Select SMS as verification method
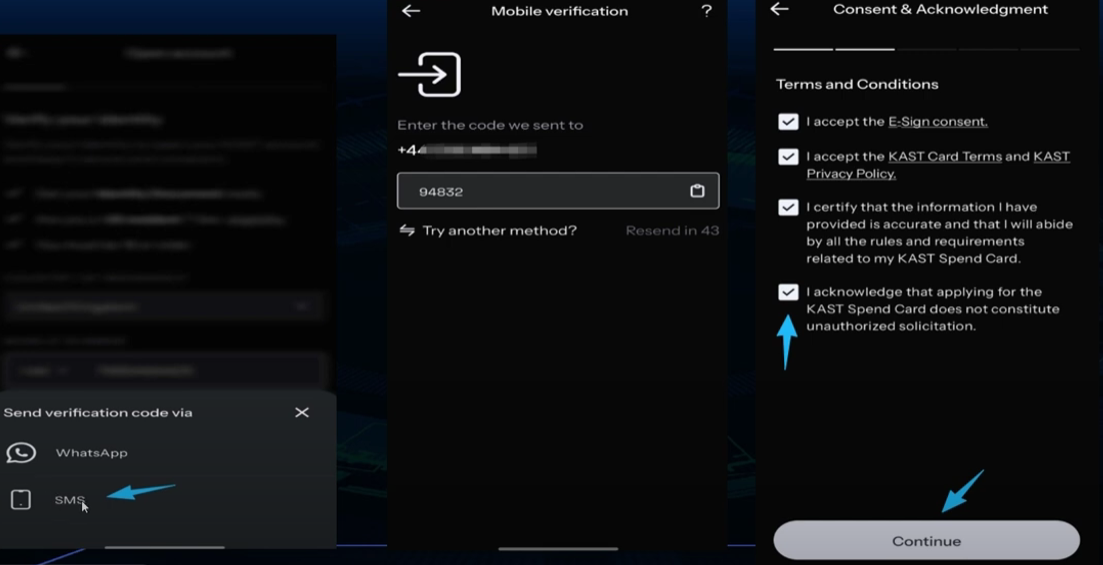Screen dimensions: 1103x565 tap(70, 500)
